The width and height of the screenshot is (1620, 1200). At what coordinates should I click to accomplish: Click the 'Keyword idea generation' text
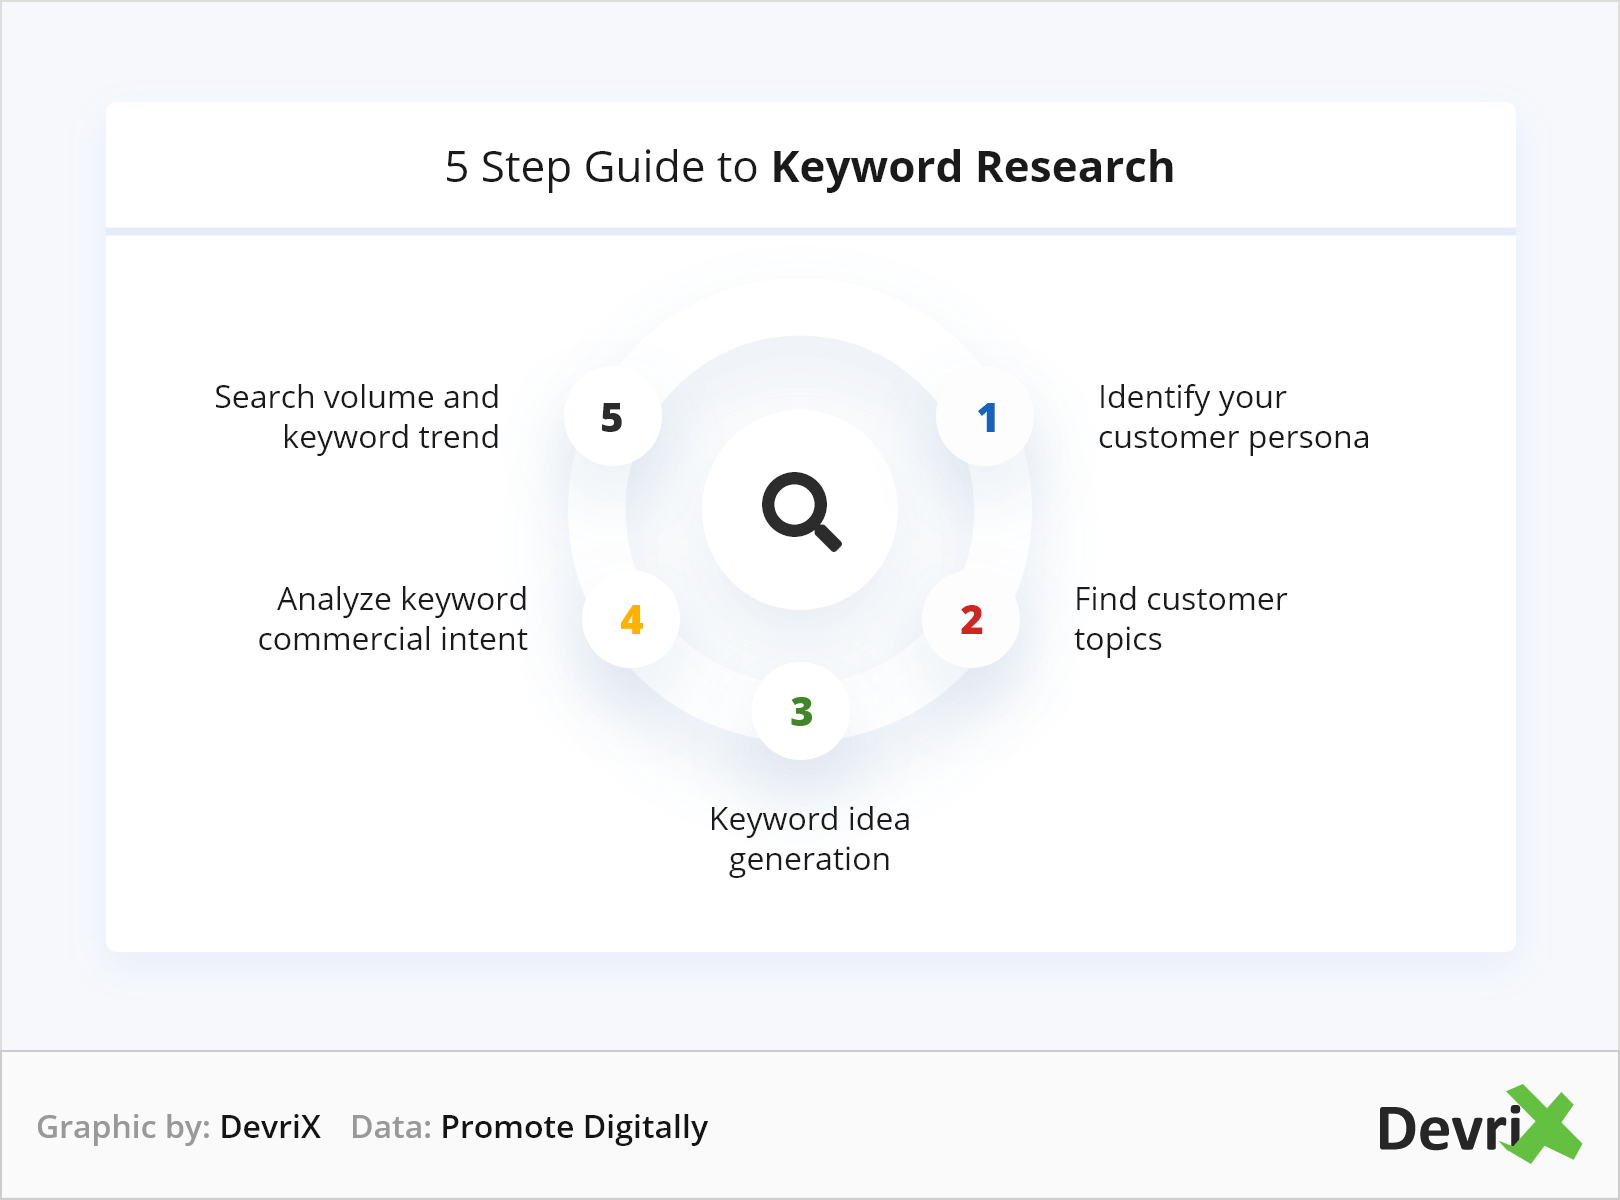(809, 839)
